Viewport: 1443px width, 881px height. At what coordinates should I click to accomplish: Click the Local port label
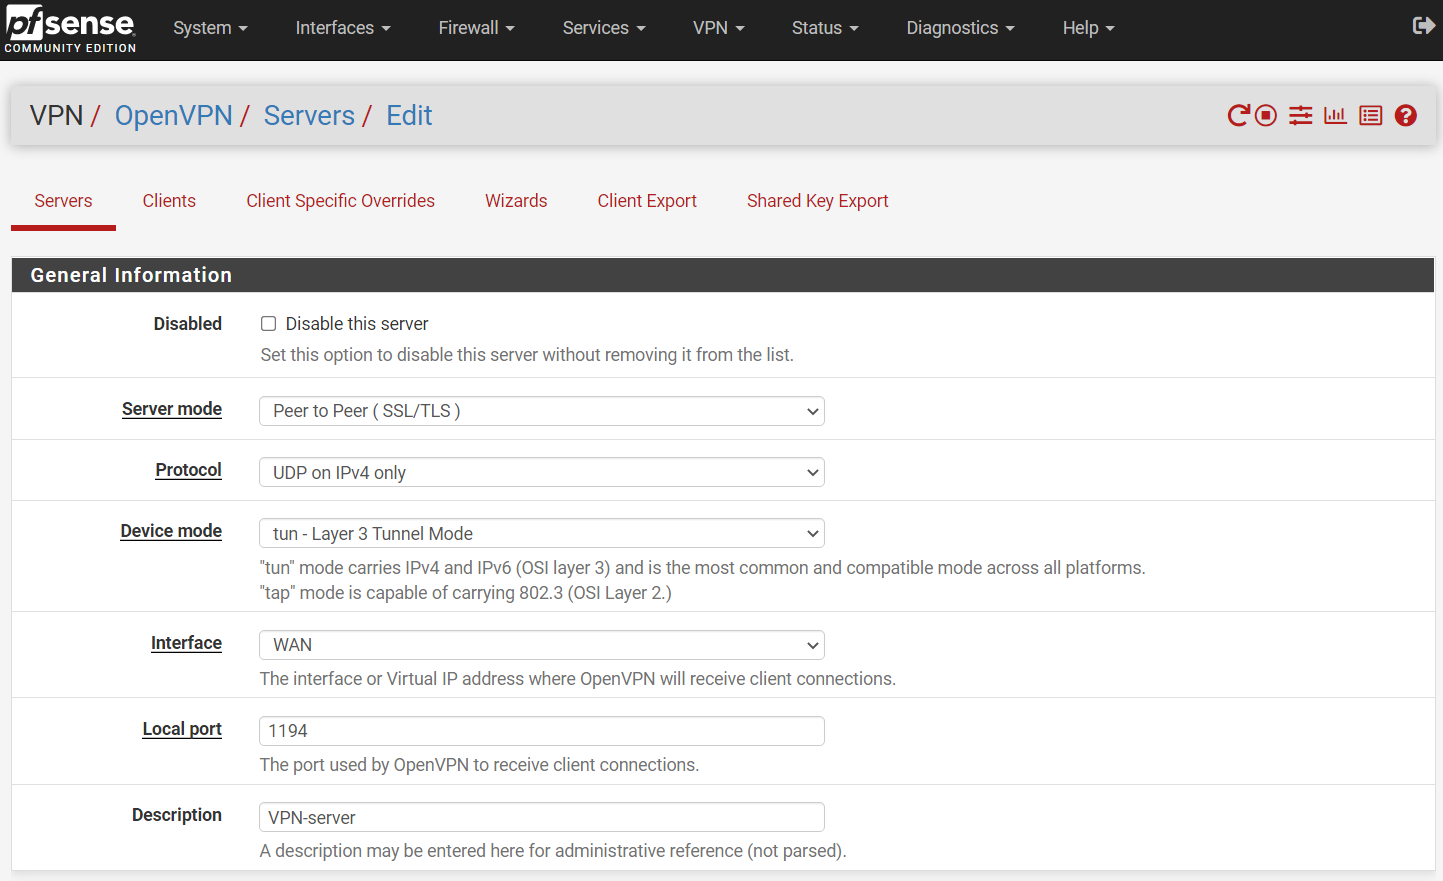point(182,729)
